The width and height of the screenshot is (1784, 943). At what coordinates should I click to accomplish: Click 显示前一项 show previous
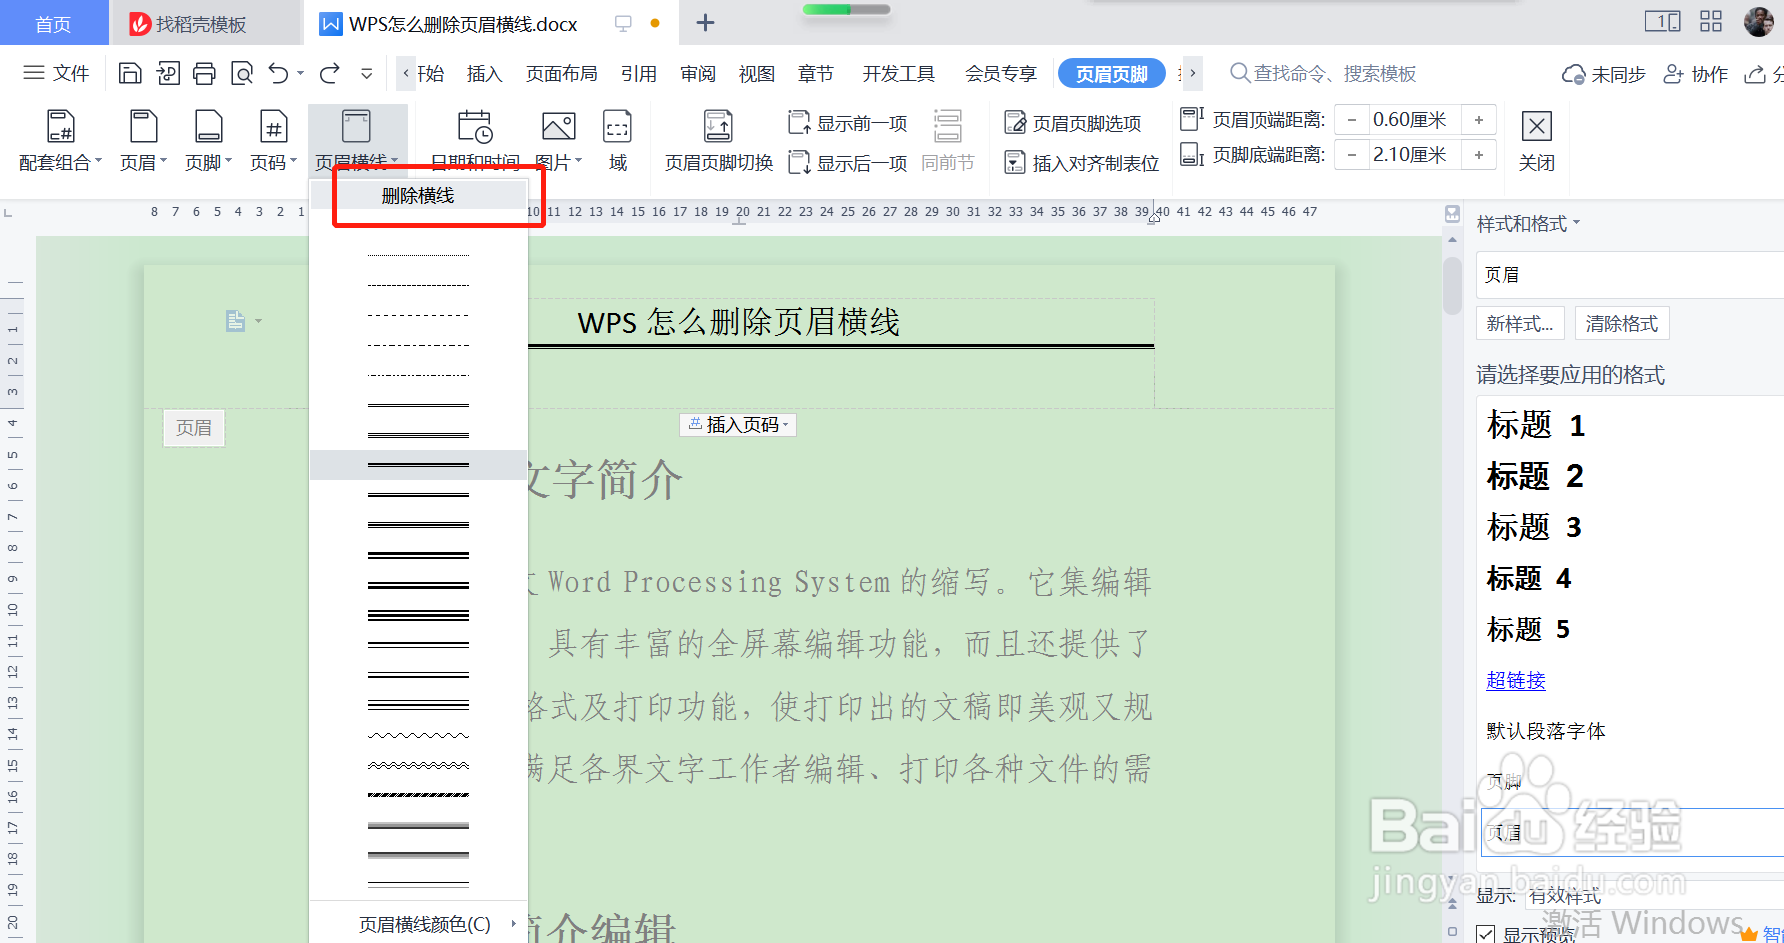(x=848, y=123)
